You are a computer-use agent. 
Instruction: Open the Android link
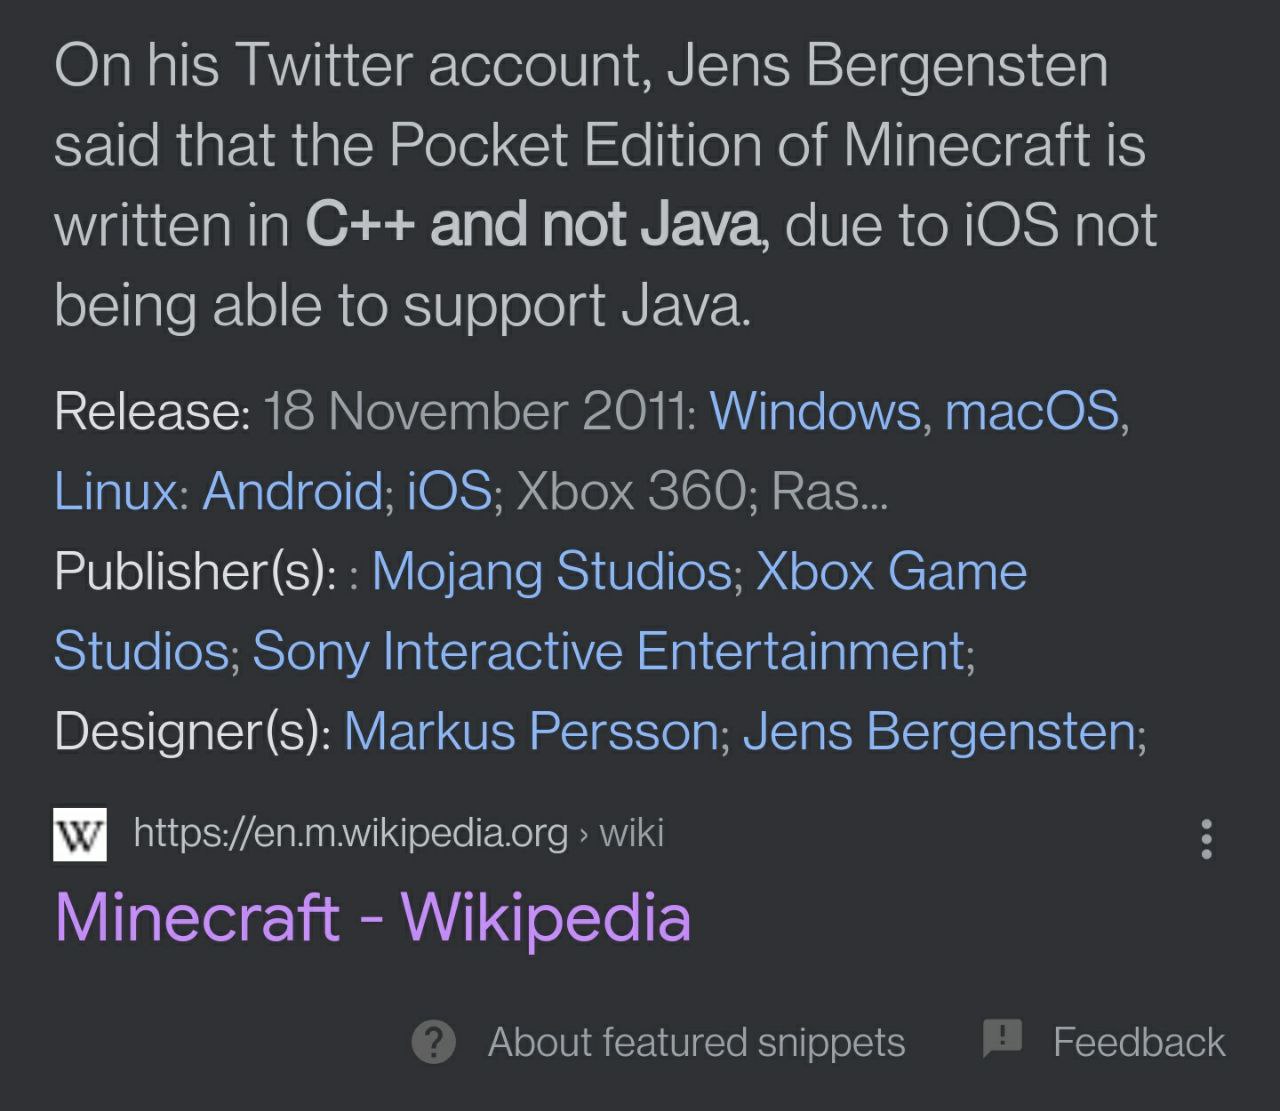(292, 491)
